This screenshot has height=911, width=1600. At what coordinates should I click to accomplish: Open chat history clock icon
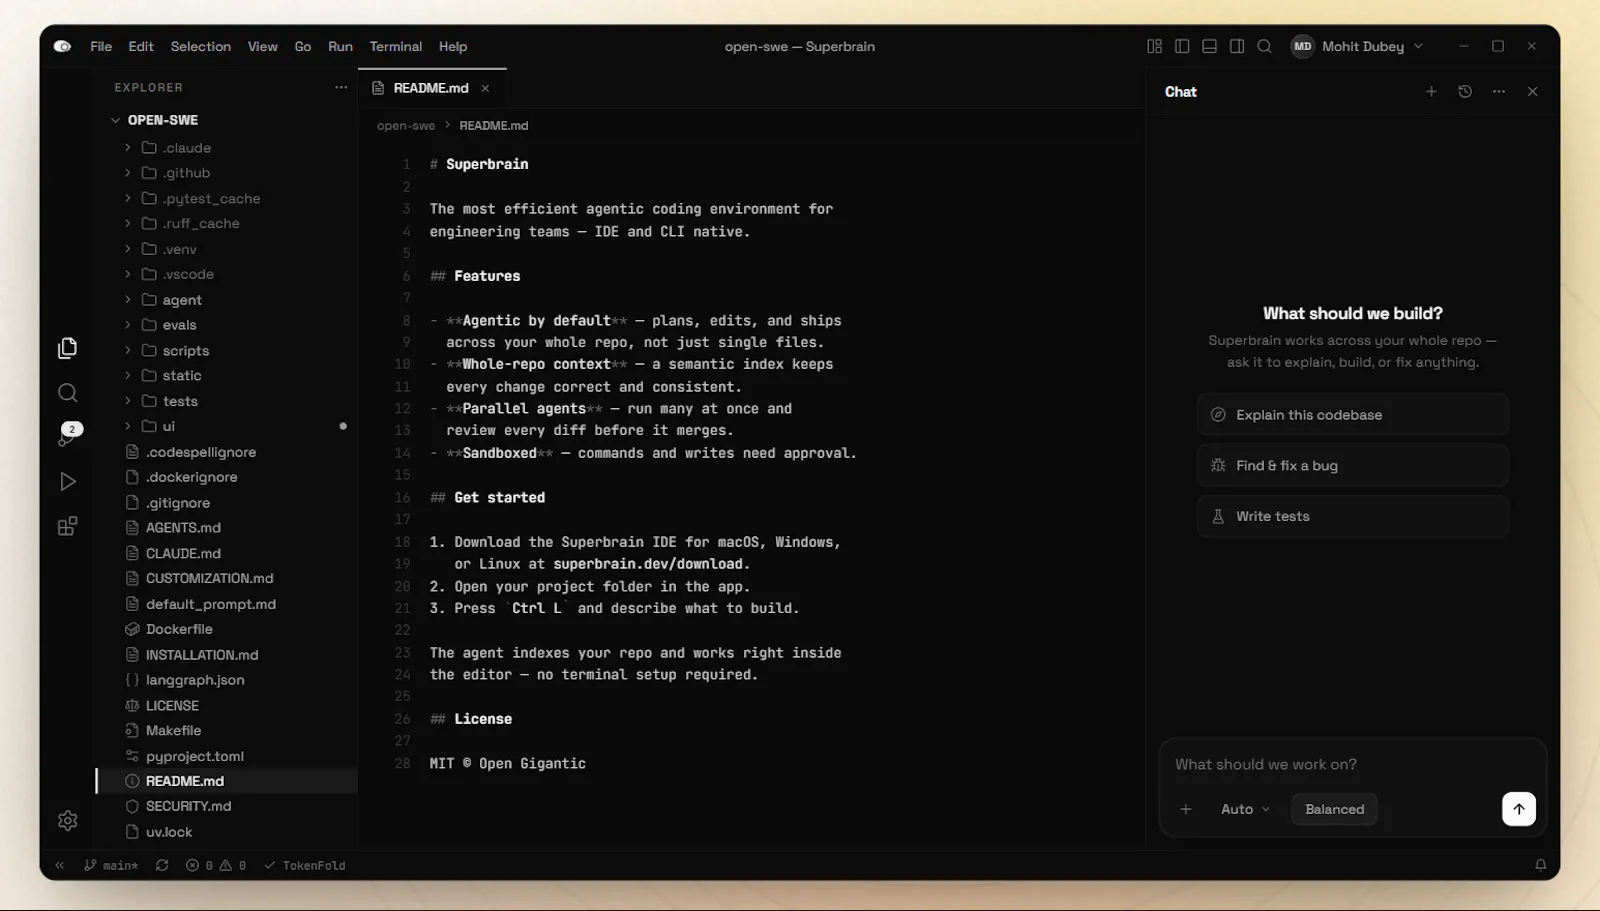click(x=1465, y=91)
